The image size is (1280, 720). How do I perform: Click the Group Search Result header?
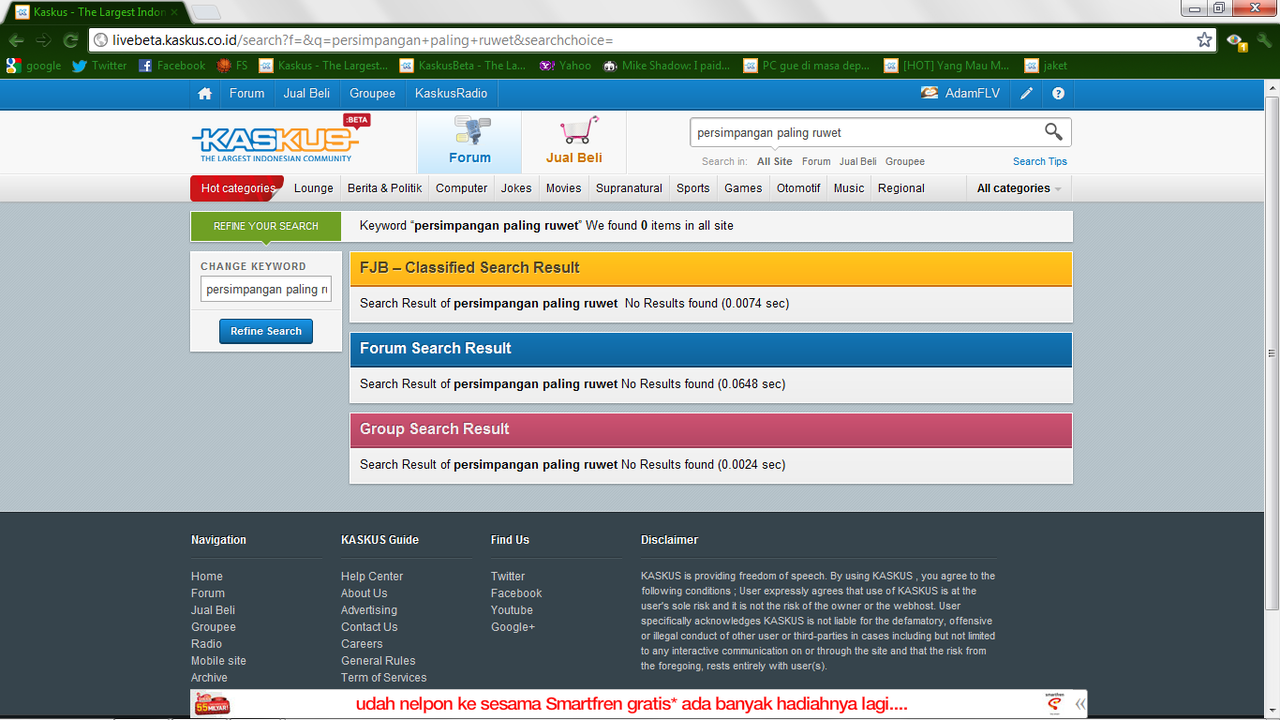(710, 430)
